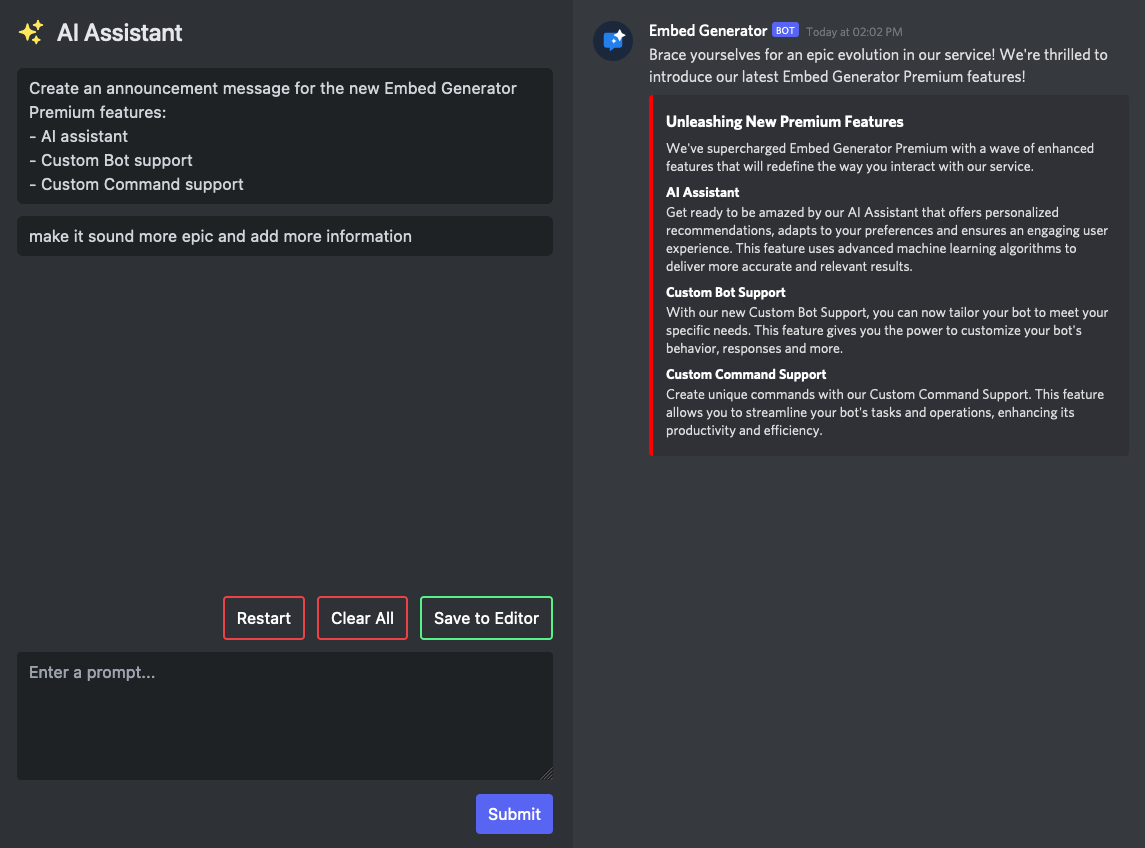Select the first announcement prompt message
The image size is (1145, 848).
[x=284, y=136]
